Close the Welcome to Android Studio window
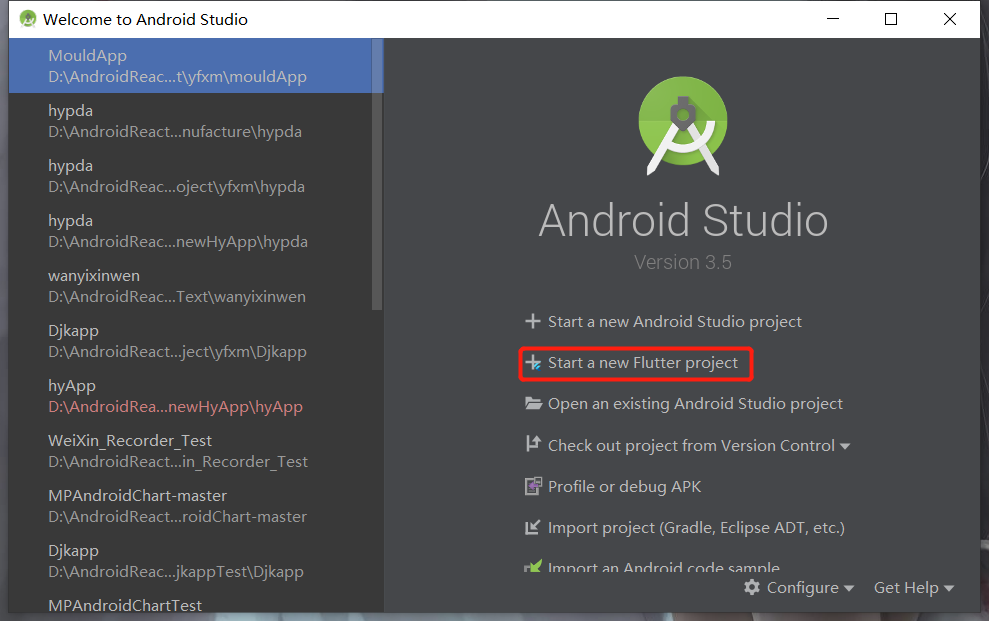This screenshot has height=621, width=989. coord(949,19)
